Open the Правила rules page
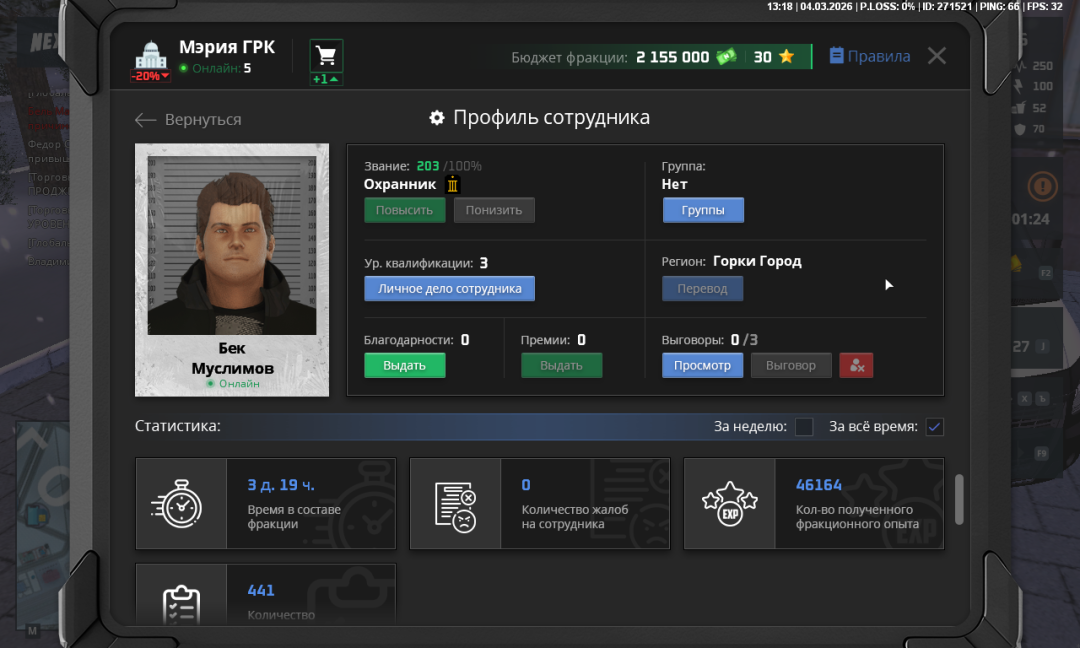Viewport: 1080px width, 648px height. click(870, 57)
